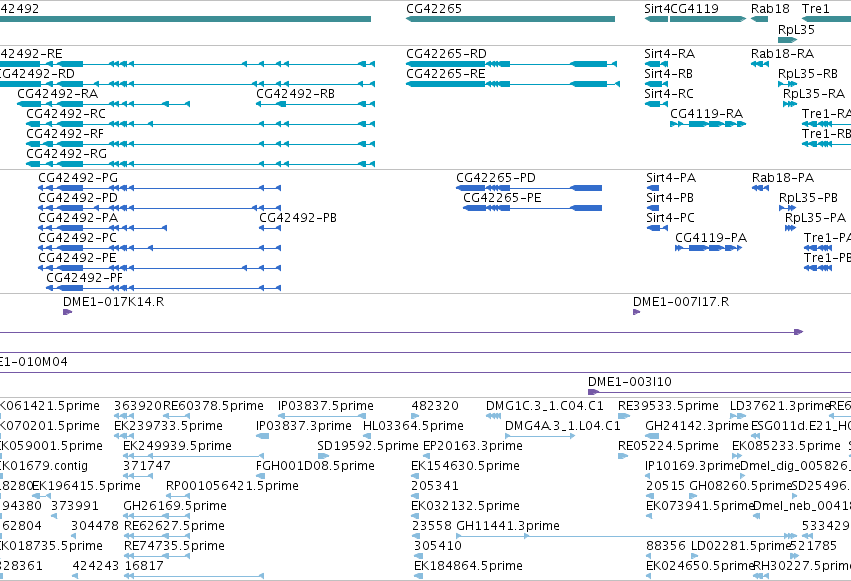
Task: Select the Rab18-PA protein label
Action: pyautogui.click(x=783, y=178)
